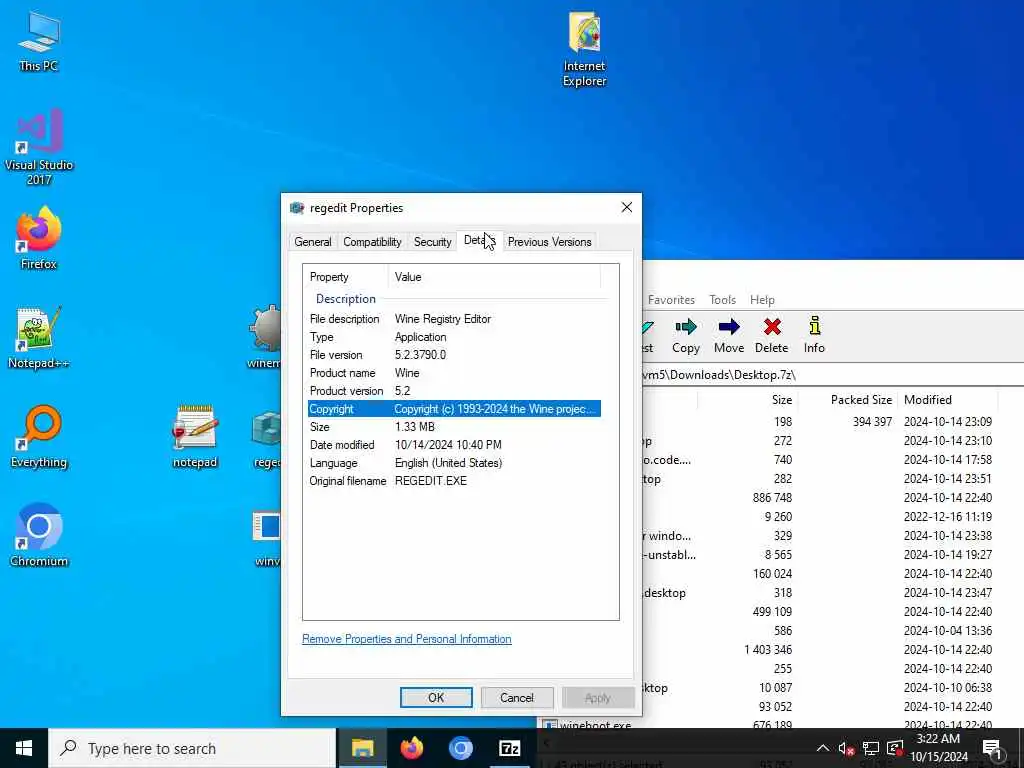Click the Delete icon in 7-Zip toolbar
Screen dimensions: 1024x768
[x=771, y=336]
